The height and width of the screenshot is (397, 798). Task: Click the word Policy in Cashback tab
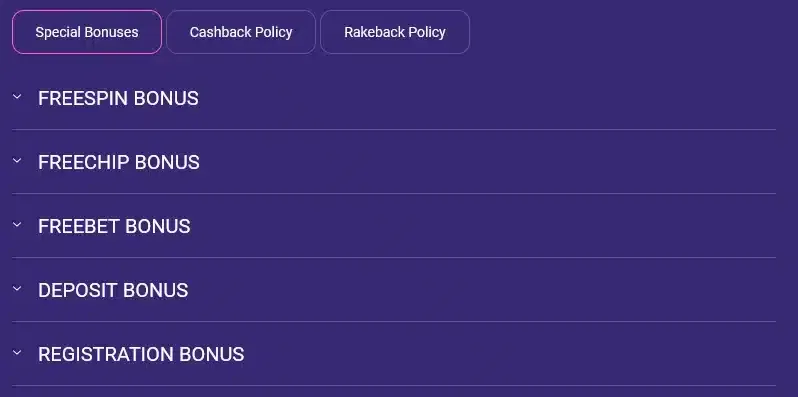[274, 33]
